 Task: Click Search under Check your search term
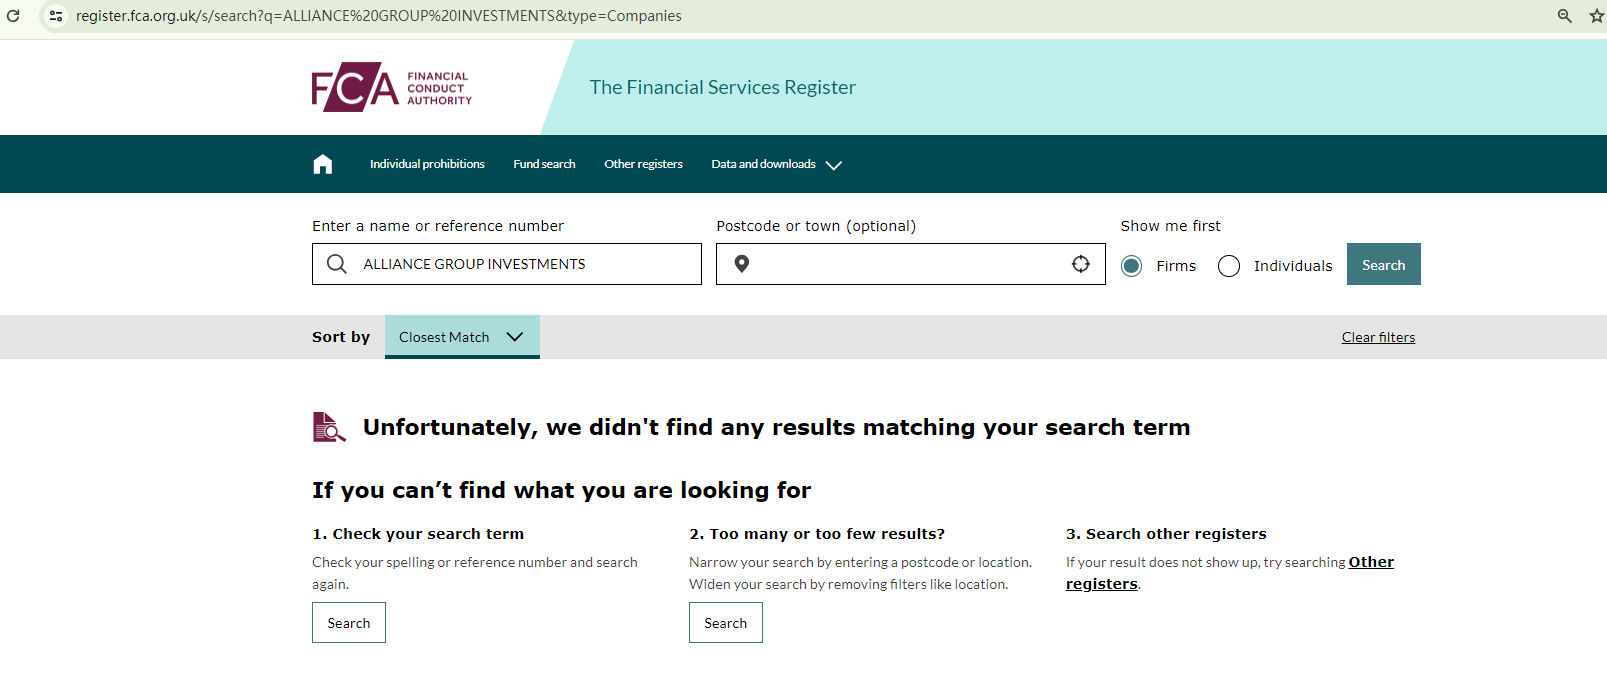[349, 623]
